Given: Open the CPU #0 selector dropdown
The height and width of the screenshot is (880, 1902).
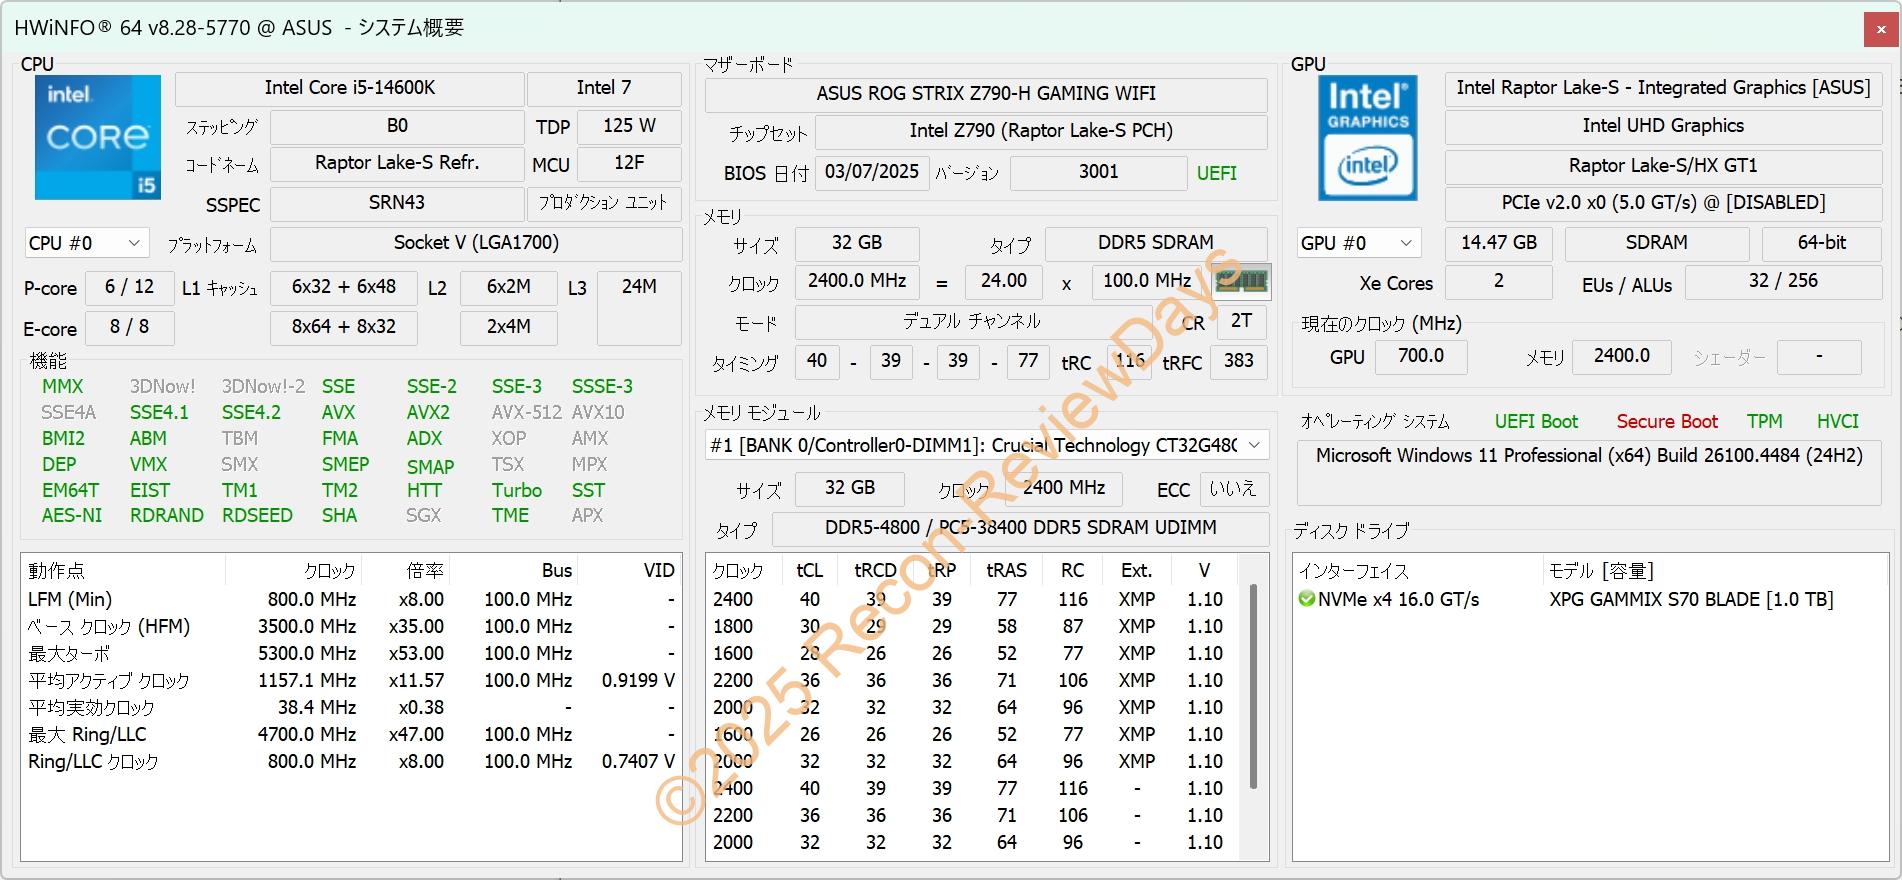Looking at the screenshot, I should pyautogui.click(x=86, y=243).
